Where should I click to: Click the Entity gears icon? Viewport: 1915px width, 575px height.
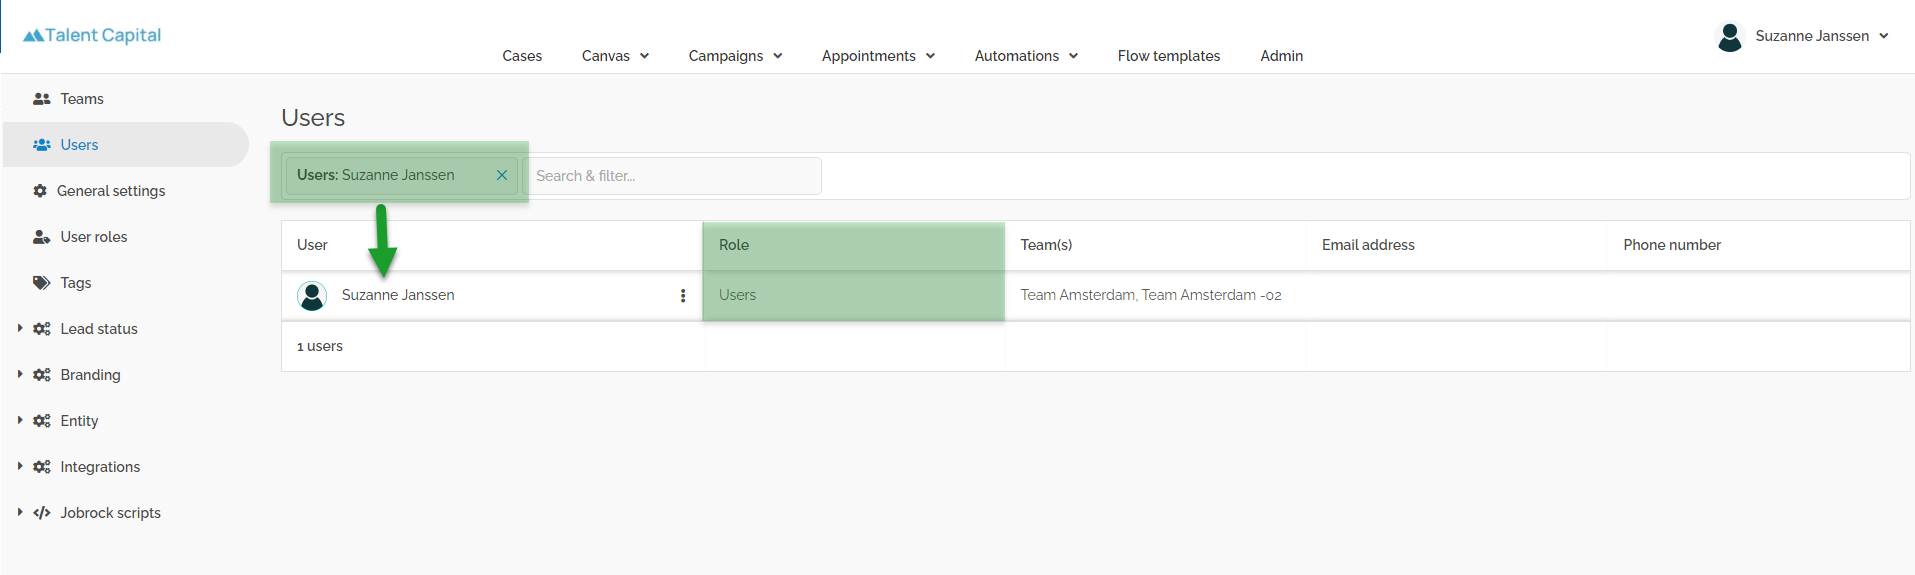pyautogui.click(x=42, y=421)
